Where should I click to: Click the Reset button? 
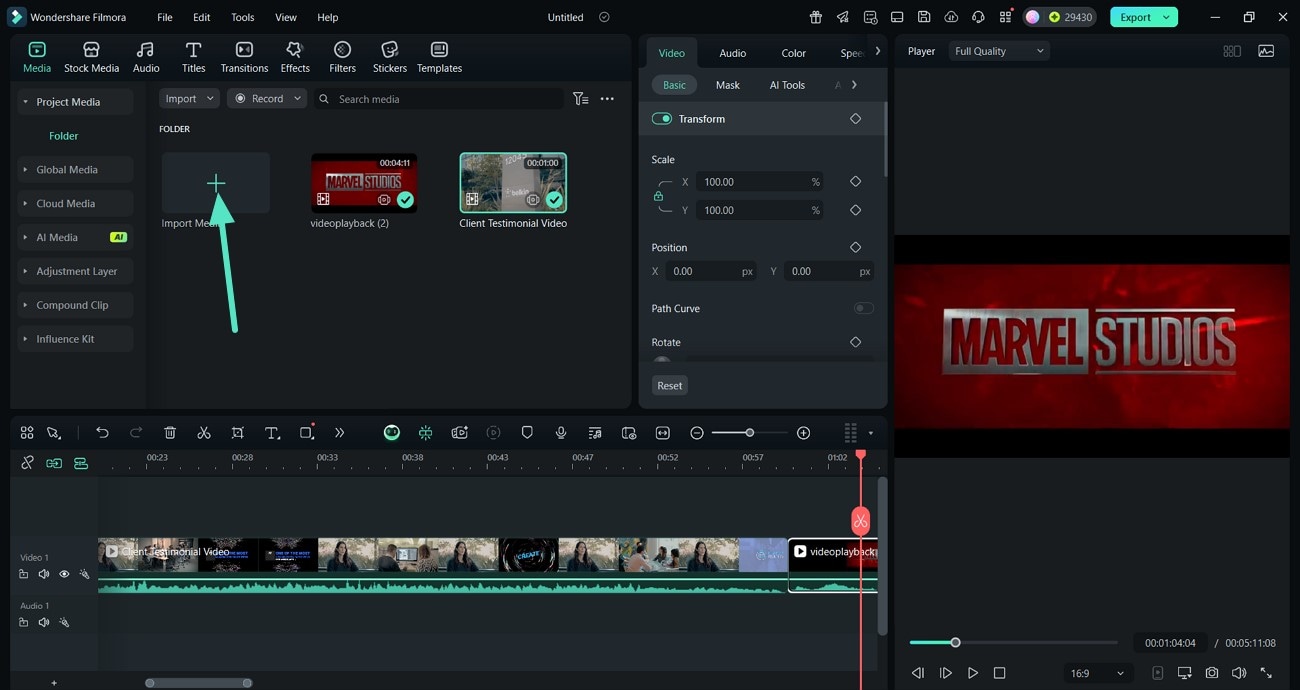[x=670, y=386]
